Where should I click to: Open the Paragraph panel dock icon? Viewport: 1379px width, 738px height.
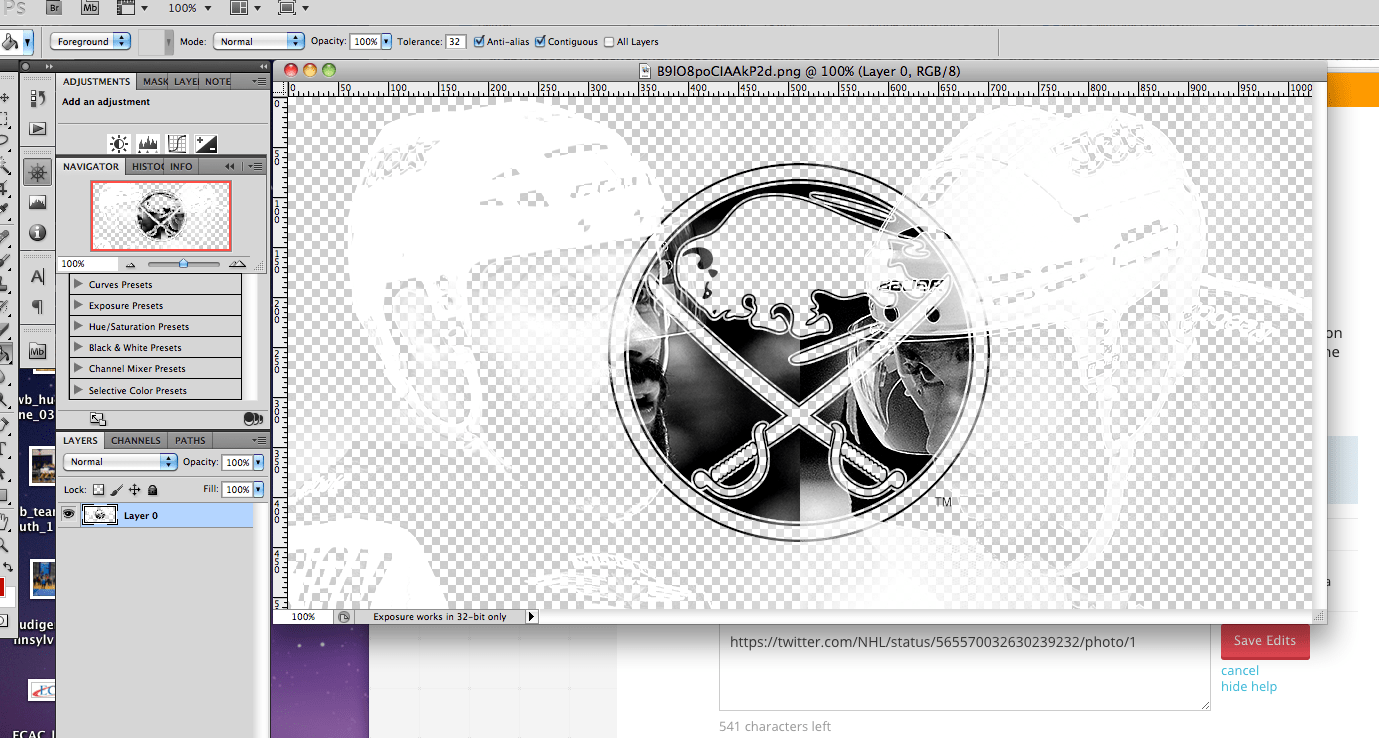click(38, 306)
